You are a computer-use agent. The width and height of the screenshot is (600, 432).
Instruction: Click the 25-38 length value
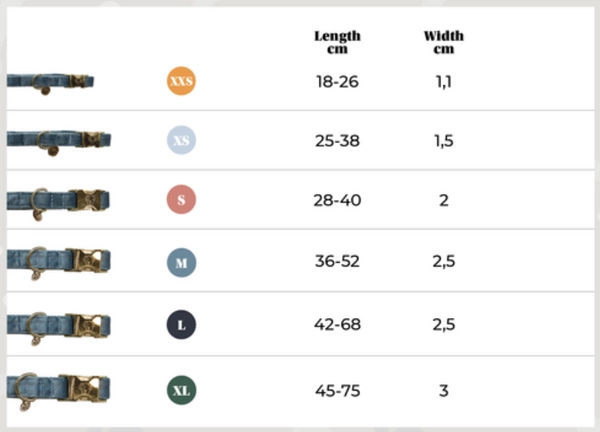click(337, 141)
